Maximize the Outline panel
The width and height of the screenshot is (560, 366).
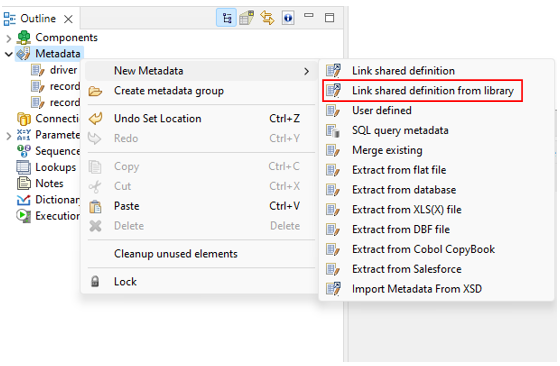[329, 17]
